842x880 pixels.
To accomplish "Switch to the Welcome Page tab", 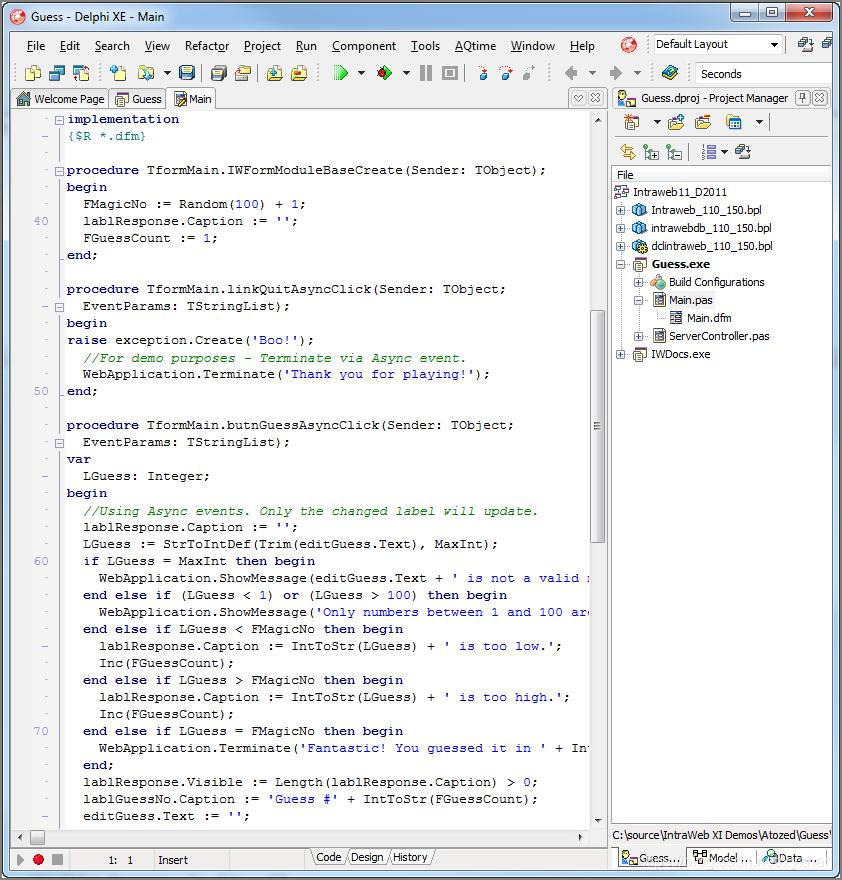I will (61, 99).
